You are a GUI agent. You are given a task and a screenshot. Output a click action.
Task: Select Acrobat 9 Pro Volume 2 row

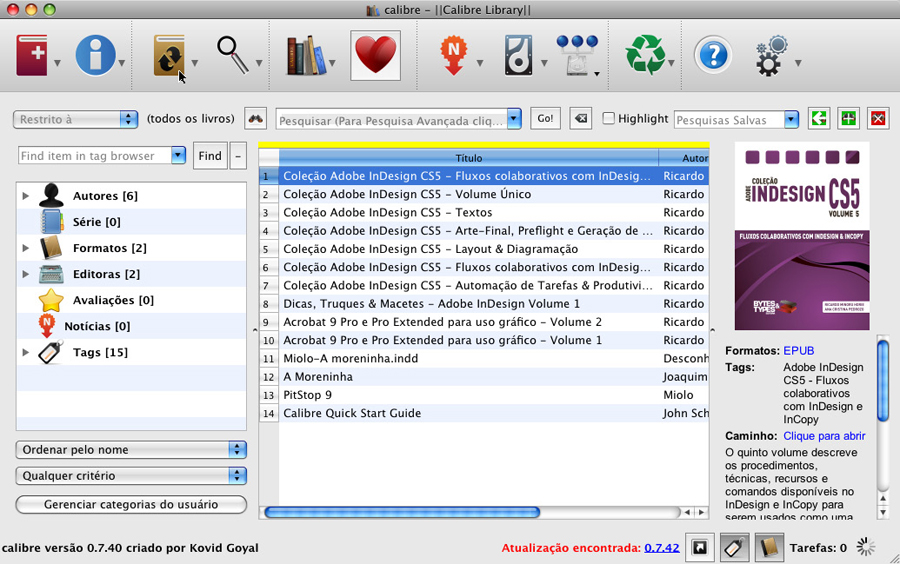pos(484,322)
